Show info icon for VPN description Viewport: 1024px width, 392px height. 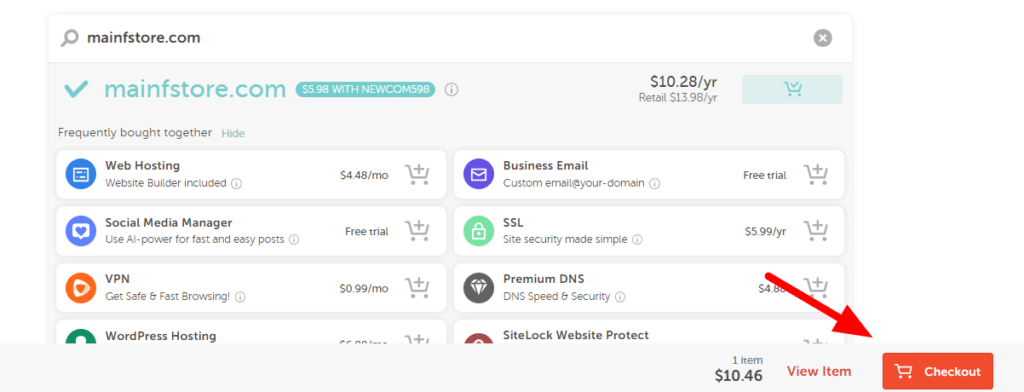(x=240, y=297)
